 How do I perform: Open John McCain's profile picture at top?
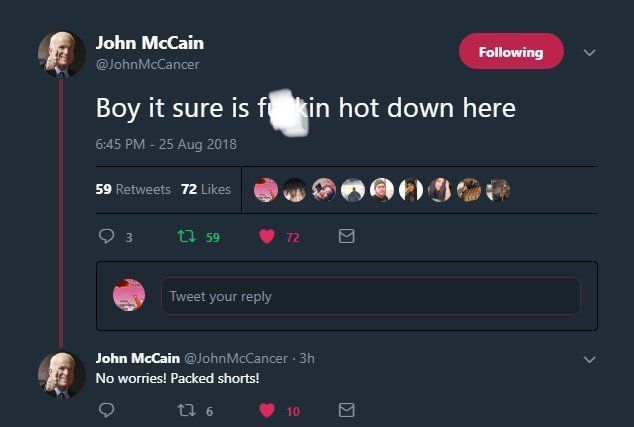click(61, 54)
